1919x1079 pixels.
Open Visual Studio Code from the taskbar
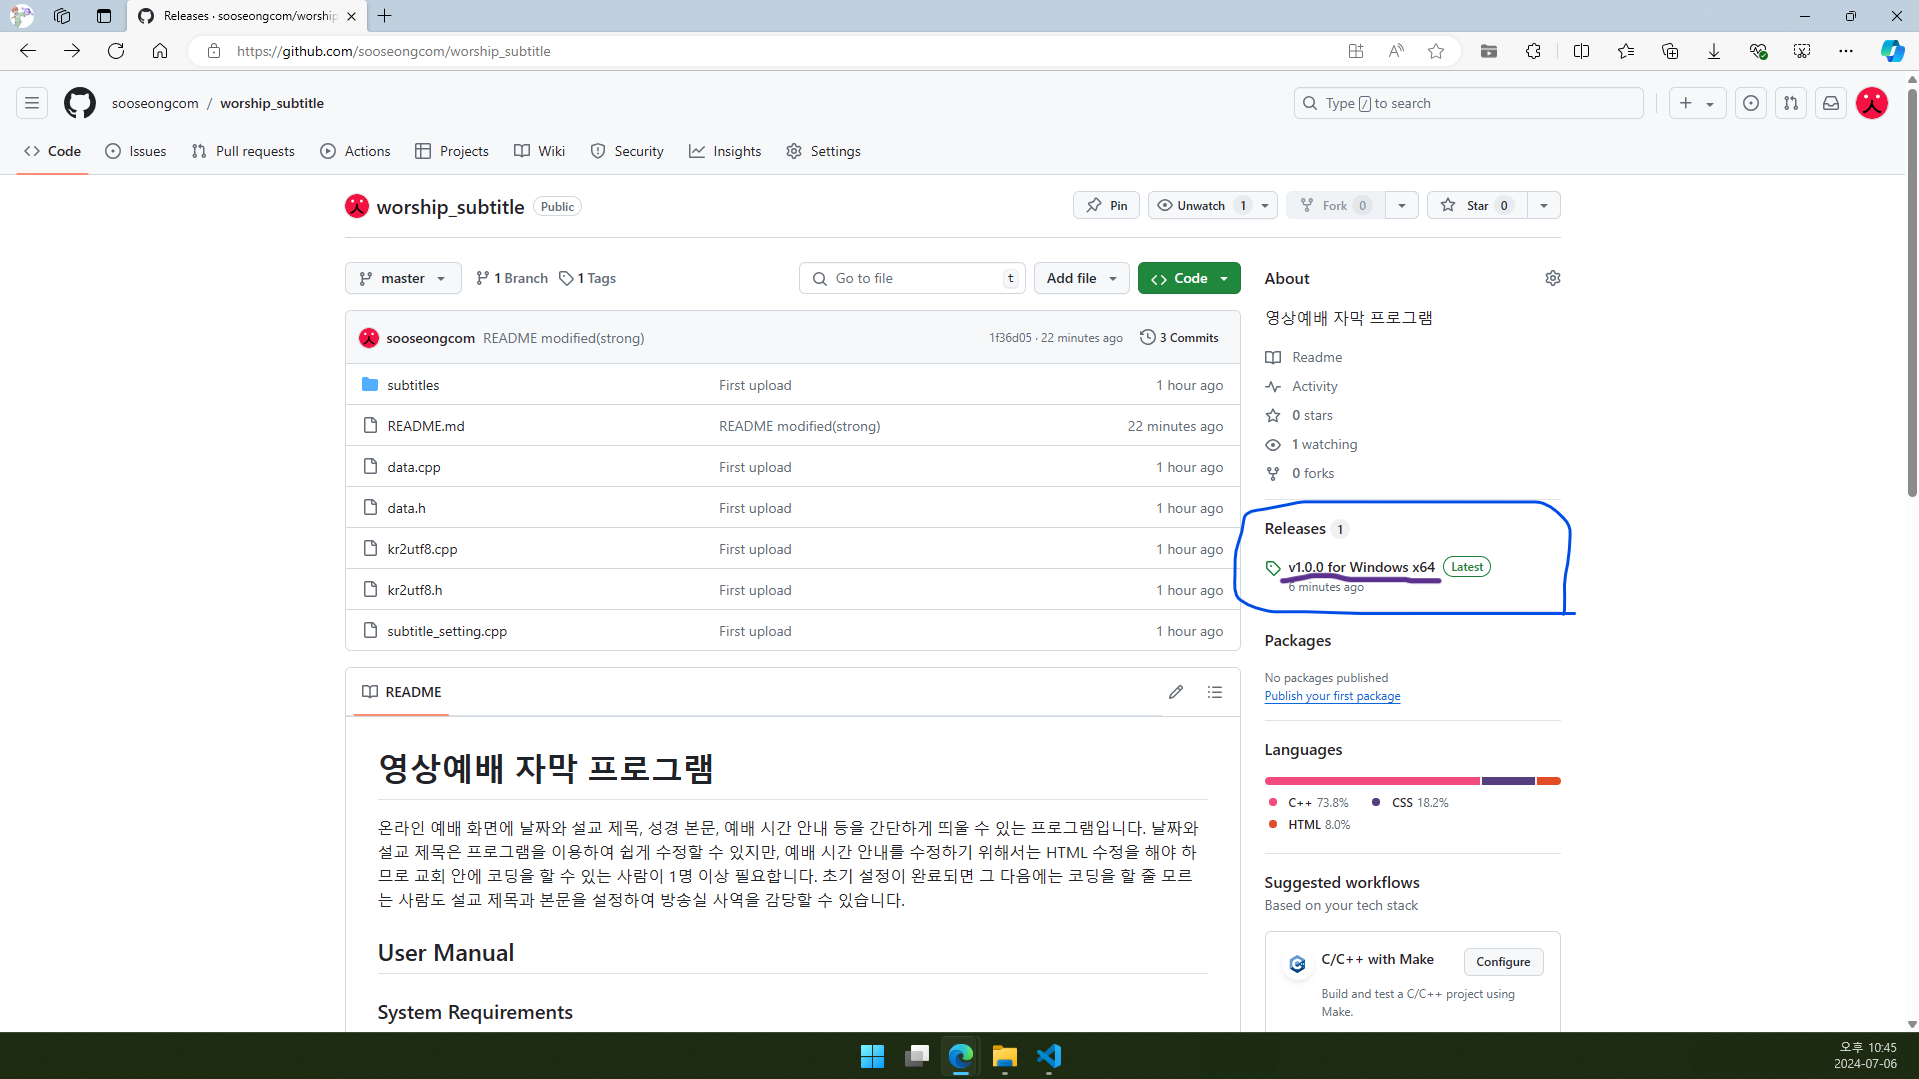click(x=1049, y=1056)
